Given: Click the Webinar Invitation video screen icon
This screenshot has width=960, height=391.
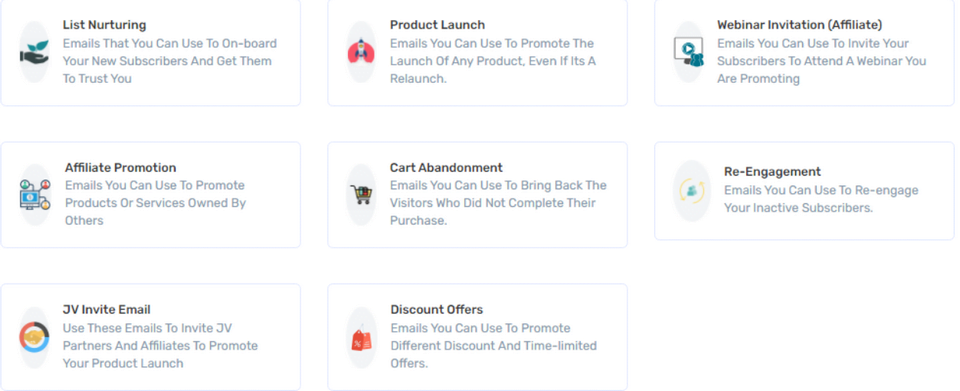Looking at the screenshot, I should pos(688,52).
